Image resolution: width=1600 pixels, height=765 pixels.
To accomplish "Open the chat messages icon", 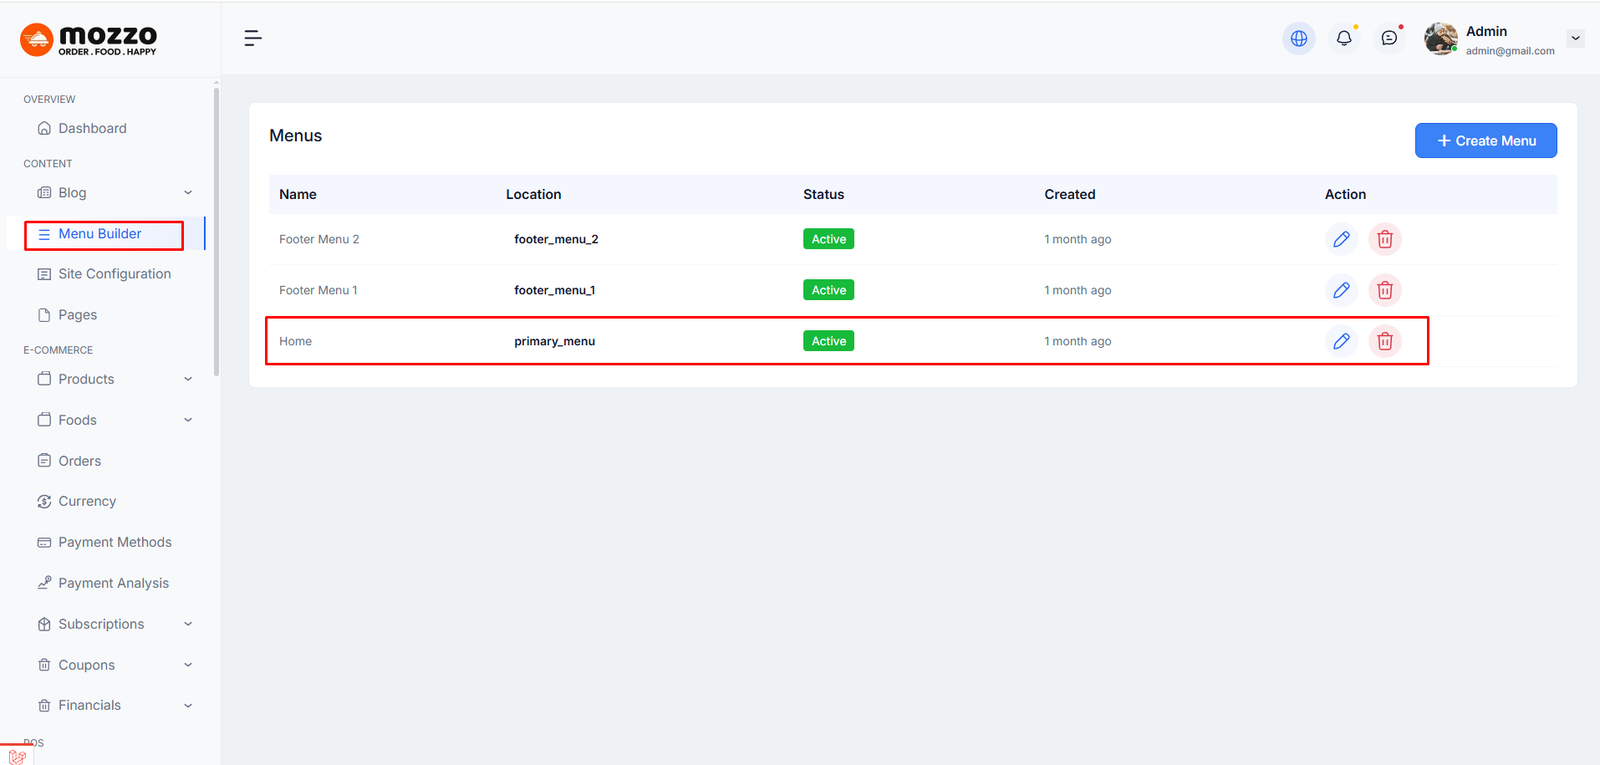I will point(1389,38).
